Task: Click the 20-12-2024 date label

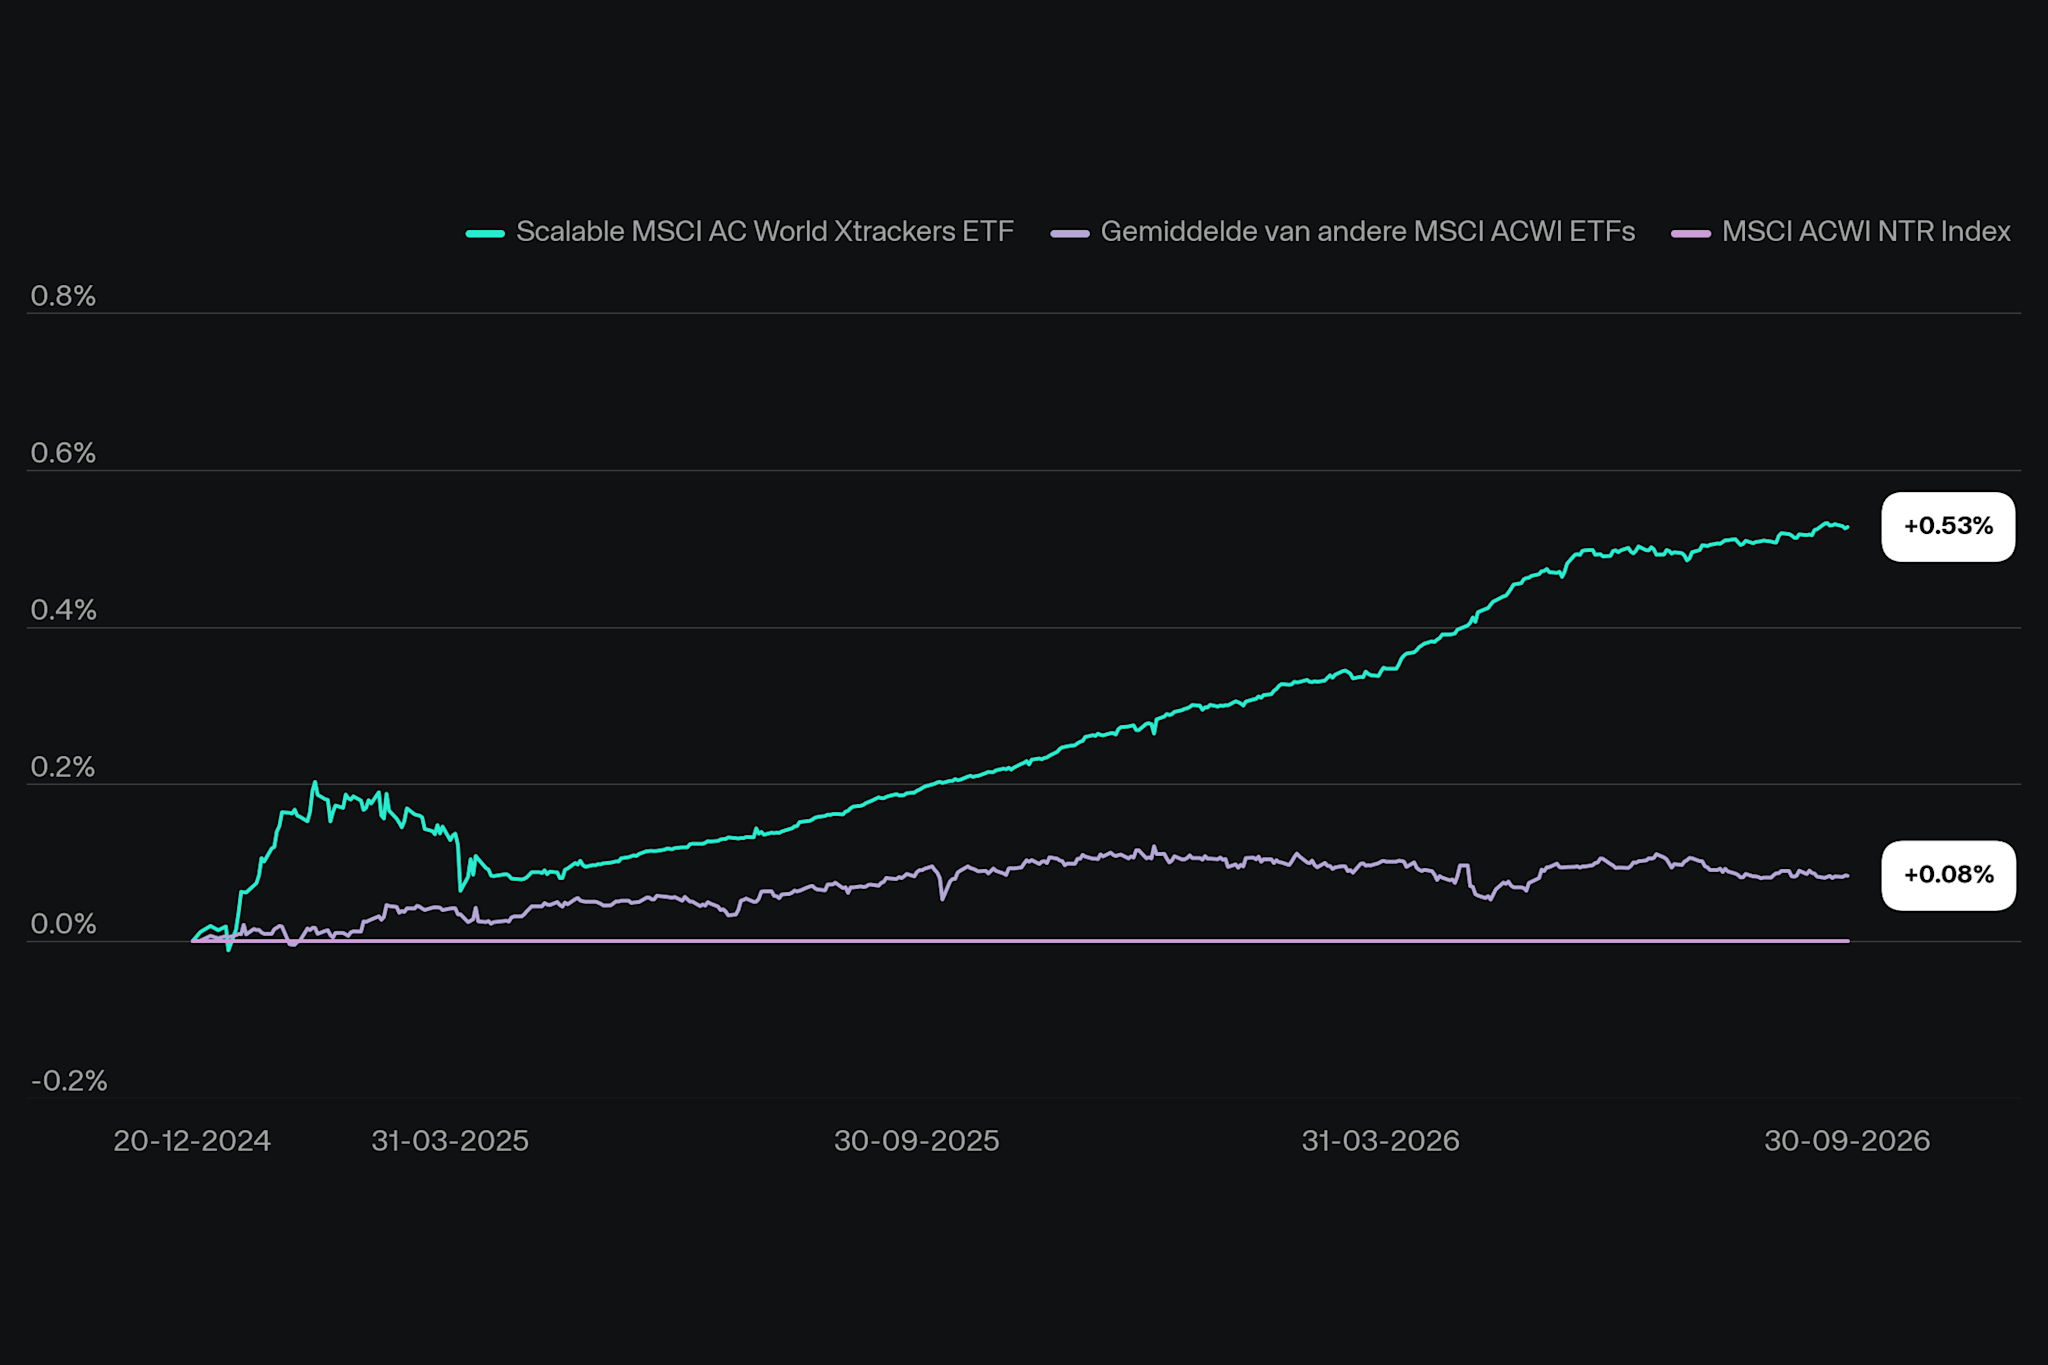Action: pos(192,1141)
